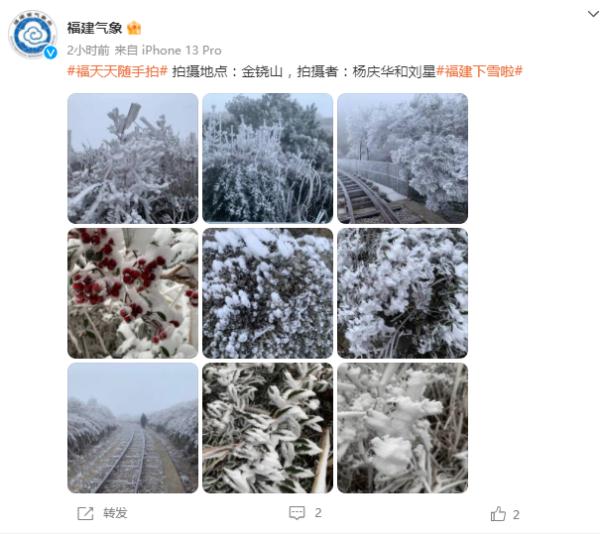Open the red berries in snow photo
This screenshot has height=534, width=600.
coord(133,293)
